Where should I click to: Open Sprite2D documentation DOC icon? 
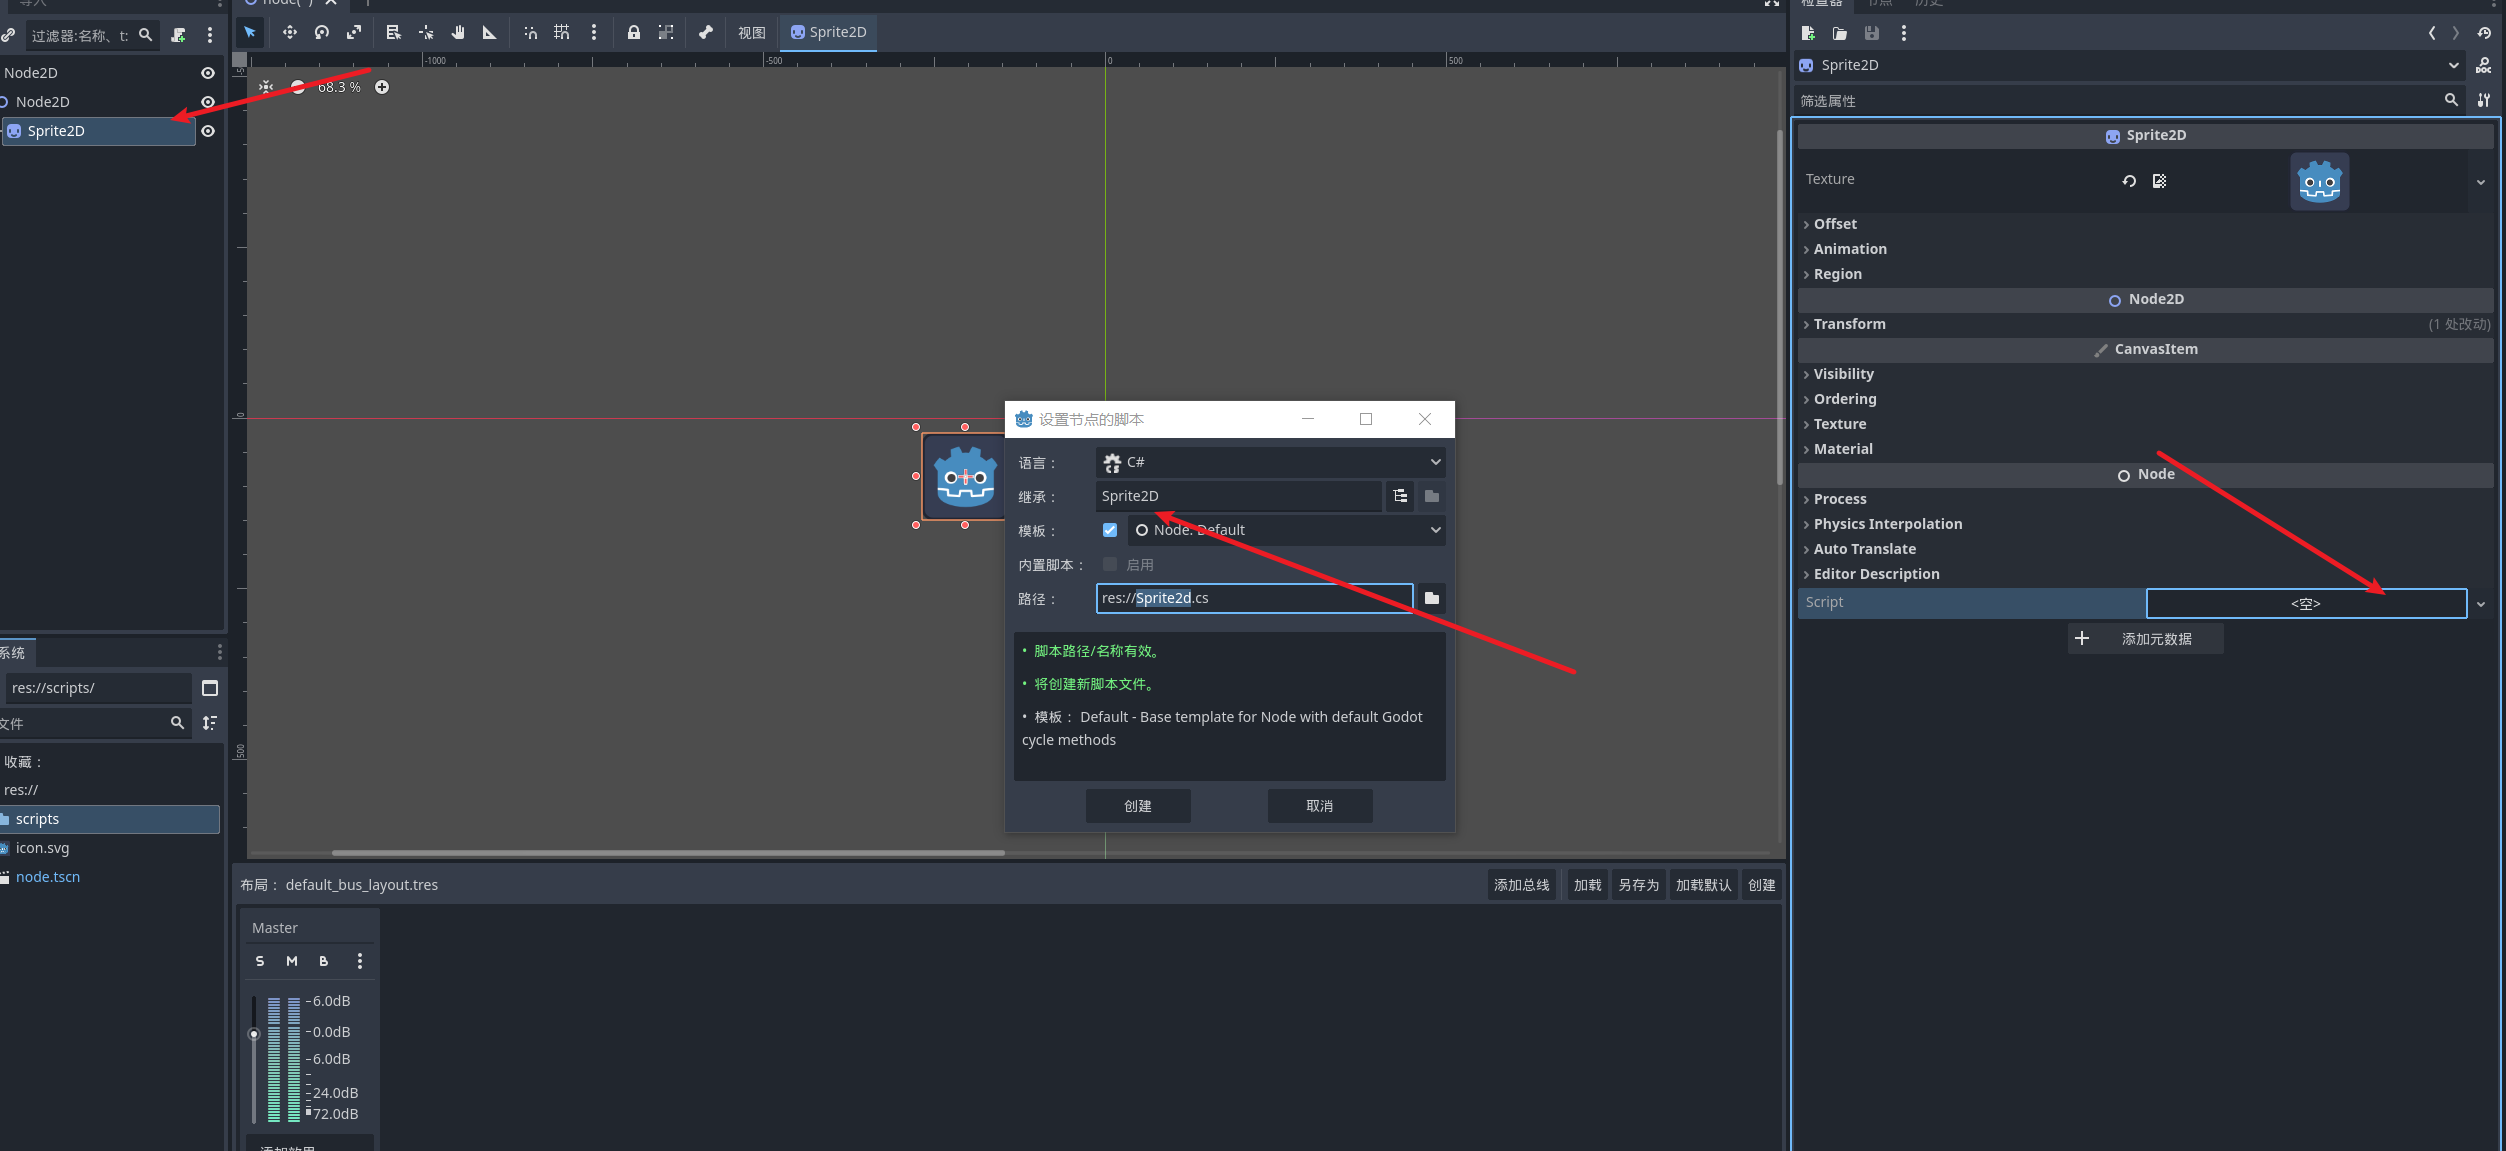tap(2484, 66)
